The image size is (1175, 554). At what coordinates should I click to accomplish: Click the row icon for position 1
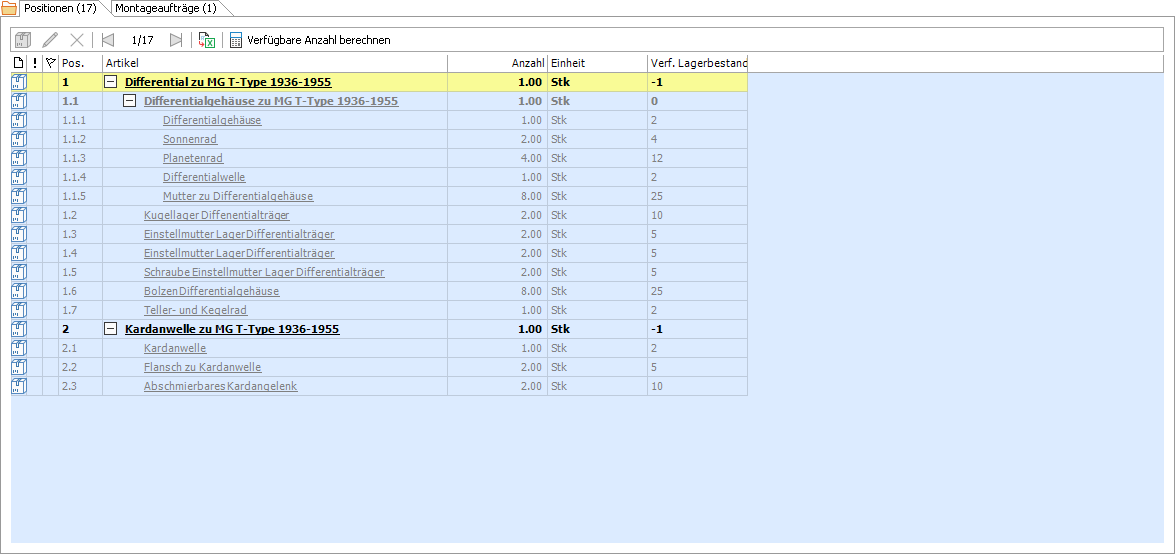[19, 82]
